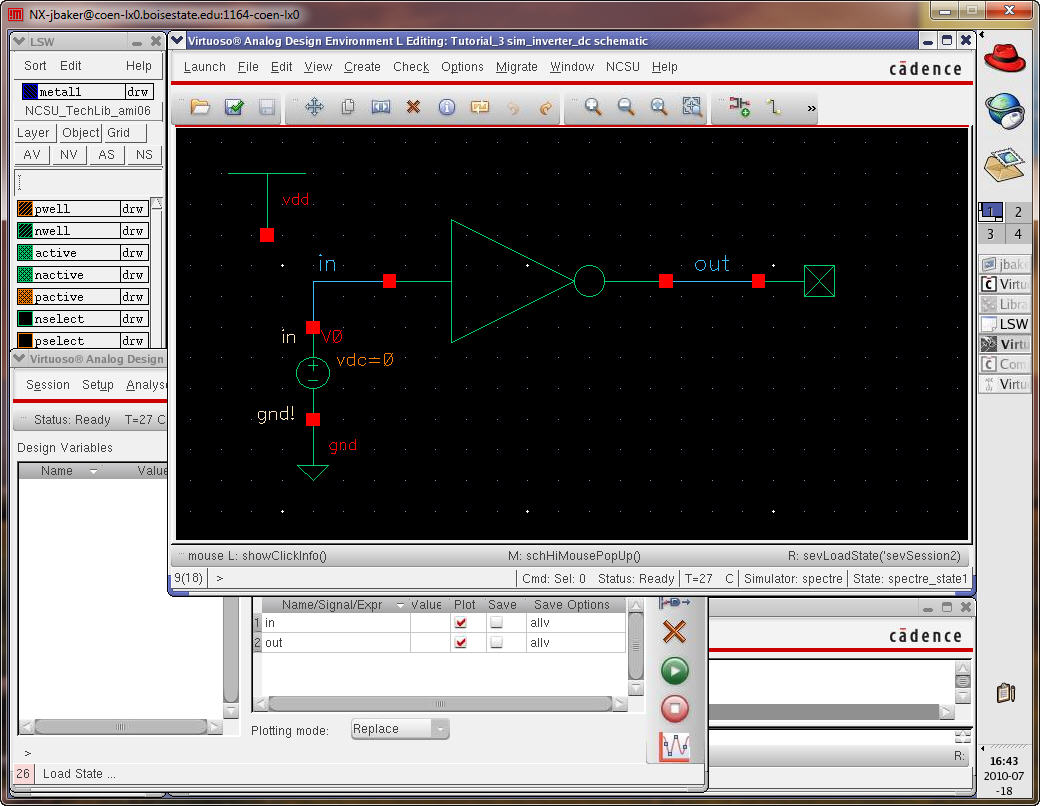Click the Check and Save icon

point(234,107)
